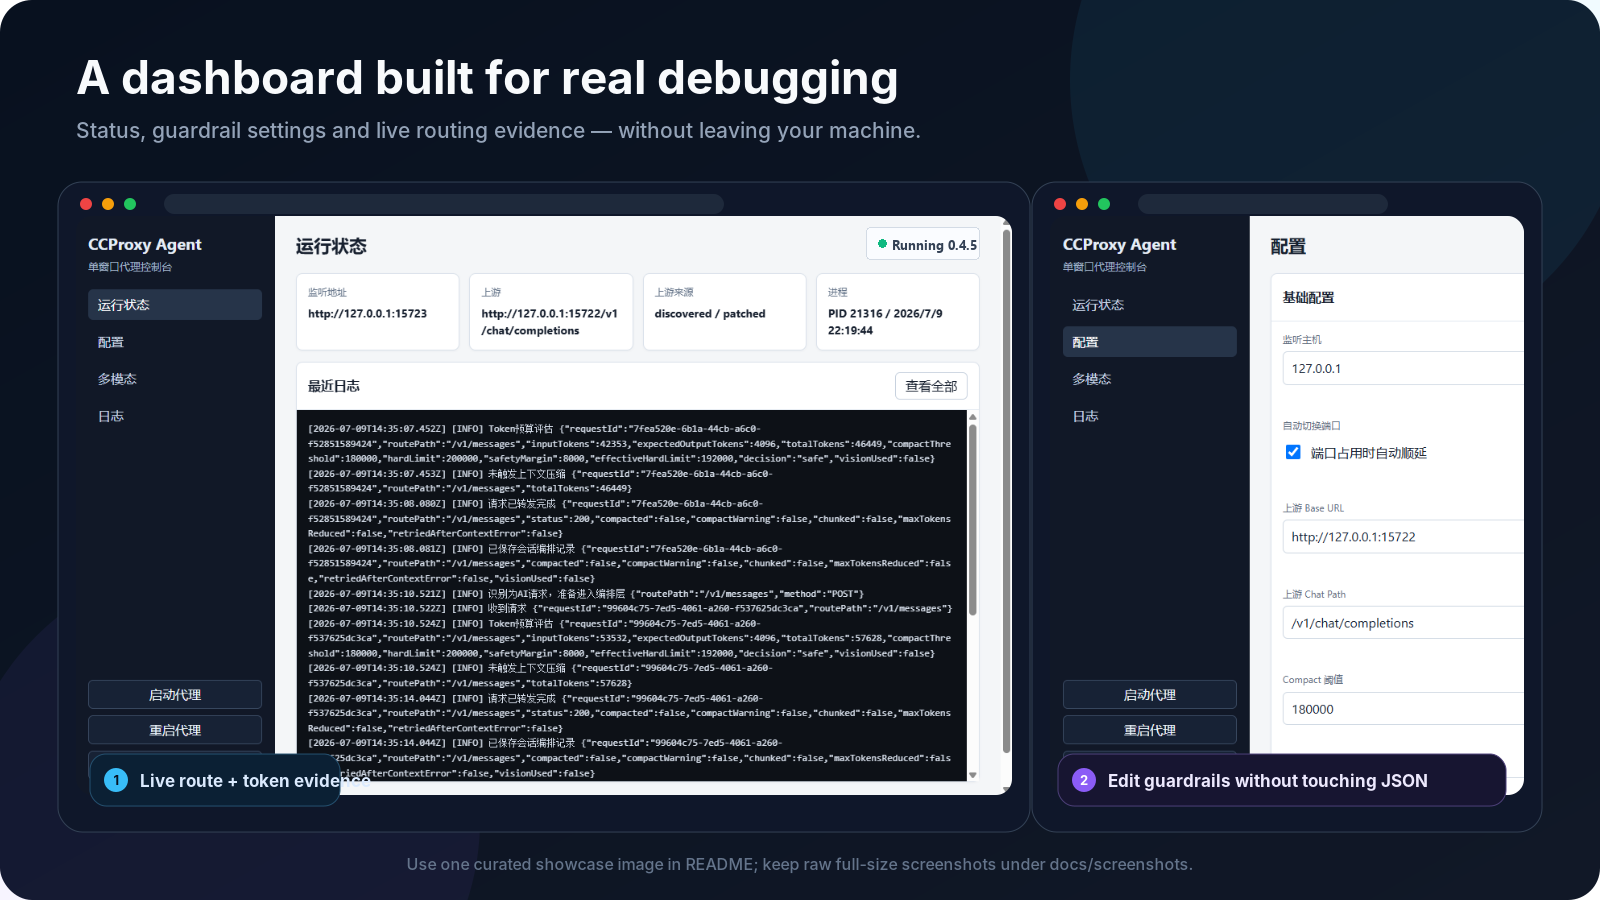Click the log panel scrollbar thumb
The width and height of the screenshot is (1600, 900).
point(972,520)
